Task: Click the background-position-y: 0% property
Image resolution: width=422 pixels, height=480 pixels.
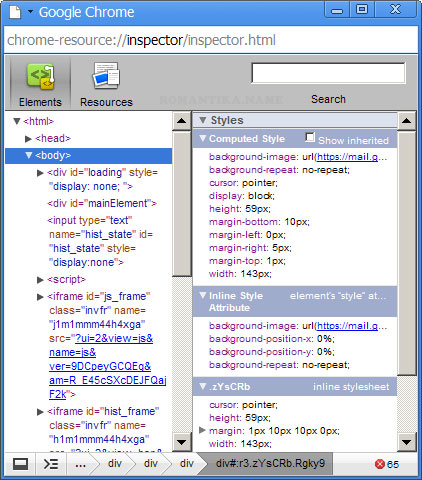Action: point(272,352)
